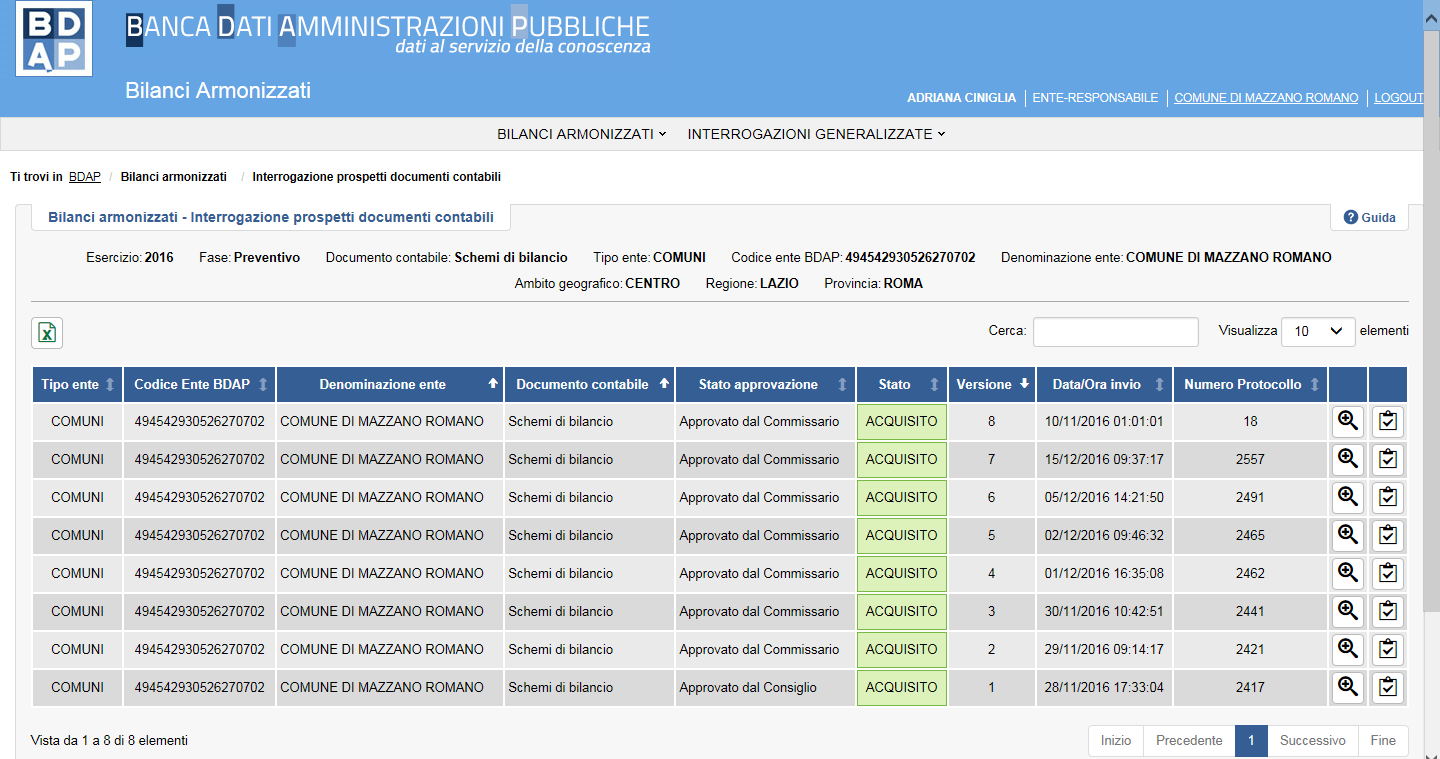Export table to Excel icon
Image resolution: width=1440 pixels, height=759 pixels.
coord(47,333)
